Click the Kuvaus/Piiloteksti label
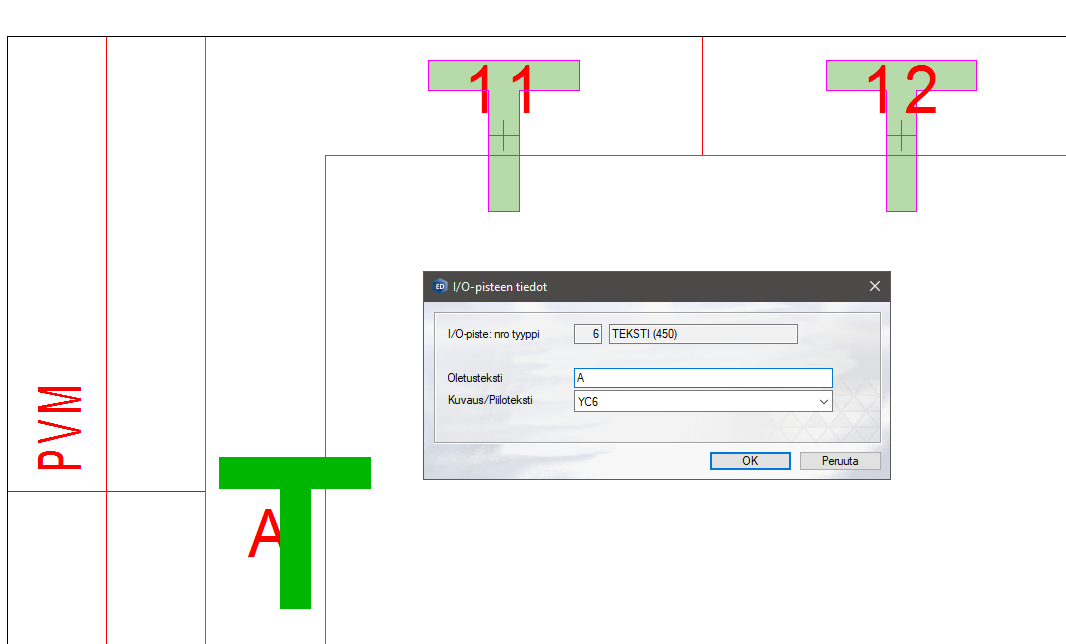This screenshot has width=1066, height=644. coord(490,400)
